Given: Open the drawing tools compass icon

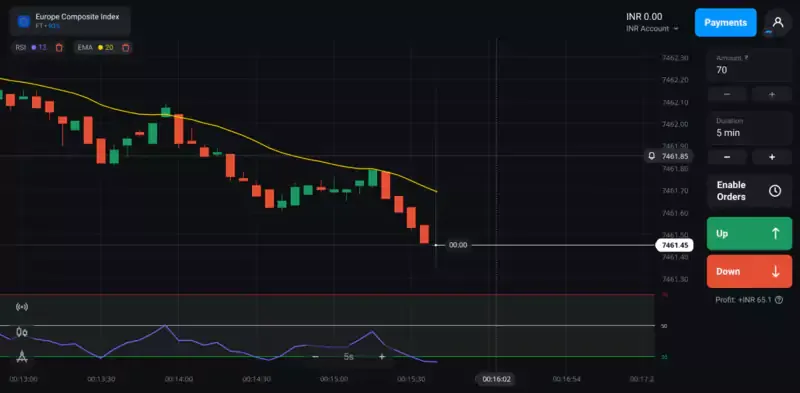Looking at the screenshot, I should pyautogui.click(x=22, y=356).
